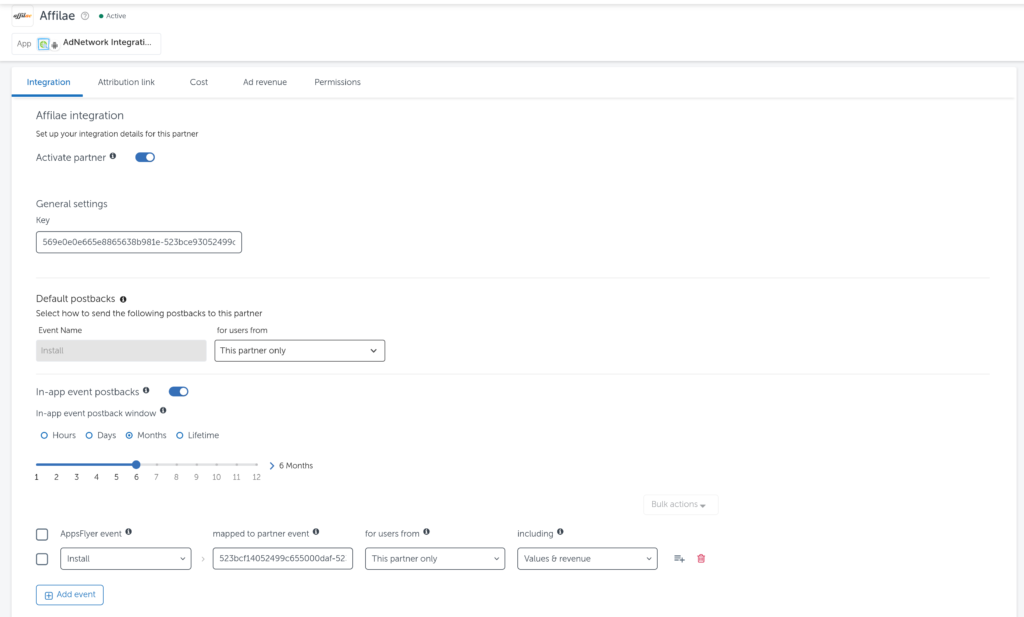This screenshot has height=617, width=1024.
Task: Turn off In-app event postbacks toggle
Action: [x=178, y=392]
